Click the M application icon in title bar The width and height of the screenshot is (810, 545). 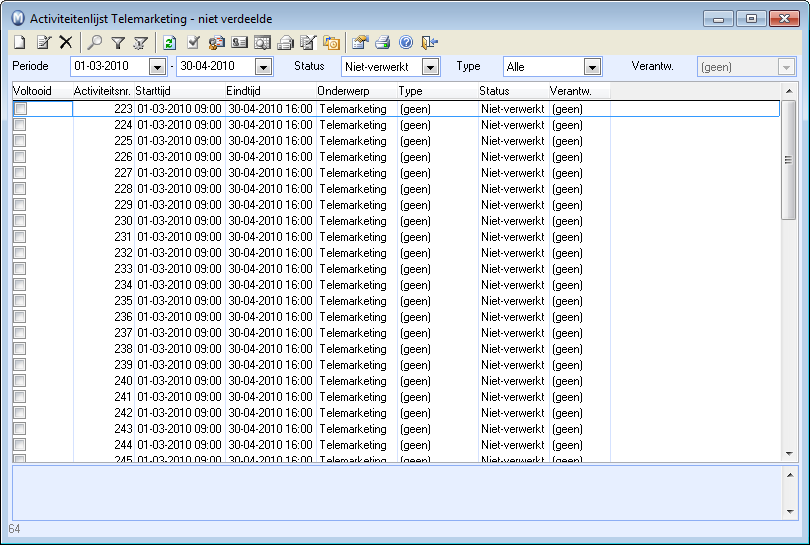pyautogui.click(x=18, y=18)
